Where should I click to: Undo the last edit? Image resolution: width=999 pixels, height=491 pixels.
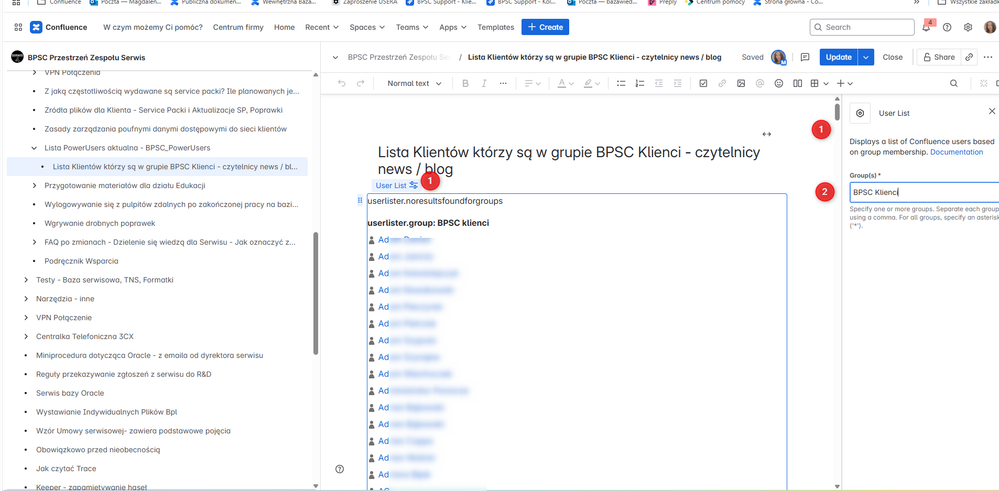pos(341,83)
